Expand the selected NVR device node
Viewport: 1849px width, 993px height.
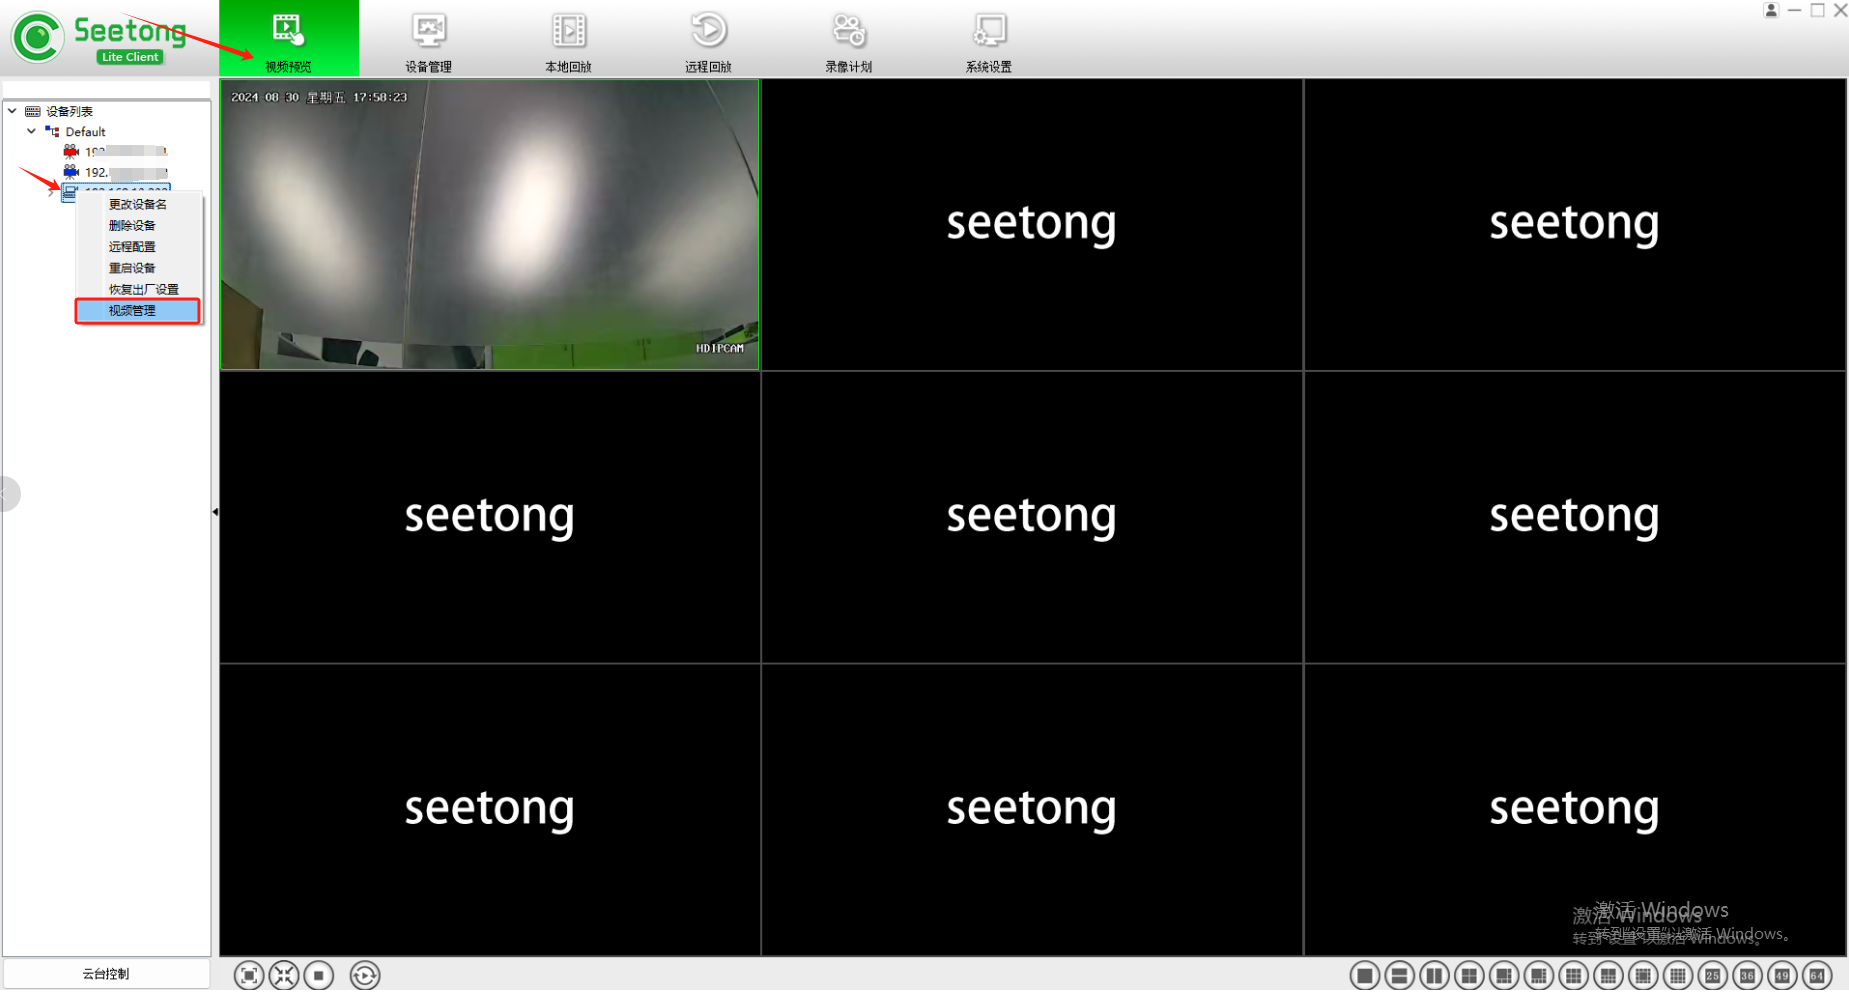click(51, 192)
